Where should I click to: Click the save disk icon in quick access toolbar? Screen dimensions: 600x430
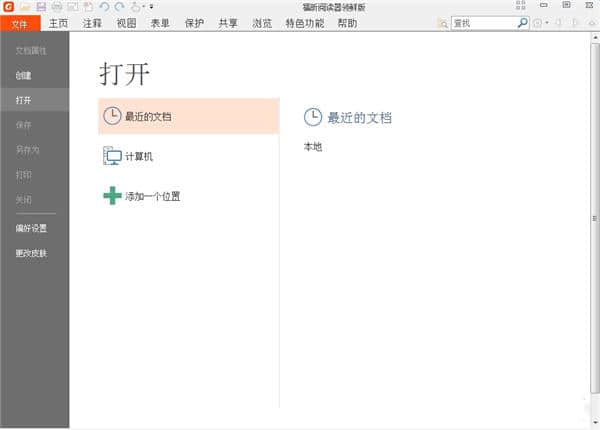pos(40,6)
